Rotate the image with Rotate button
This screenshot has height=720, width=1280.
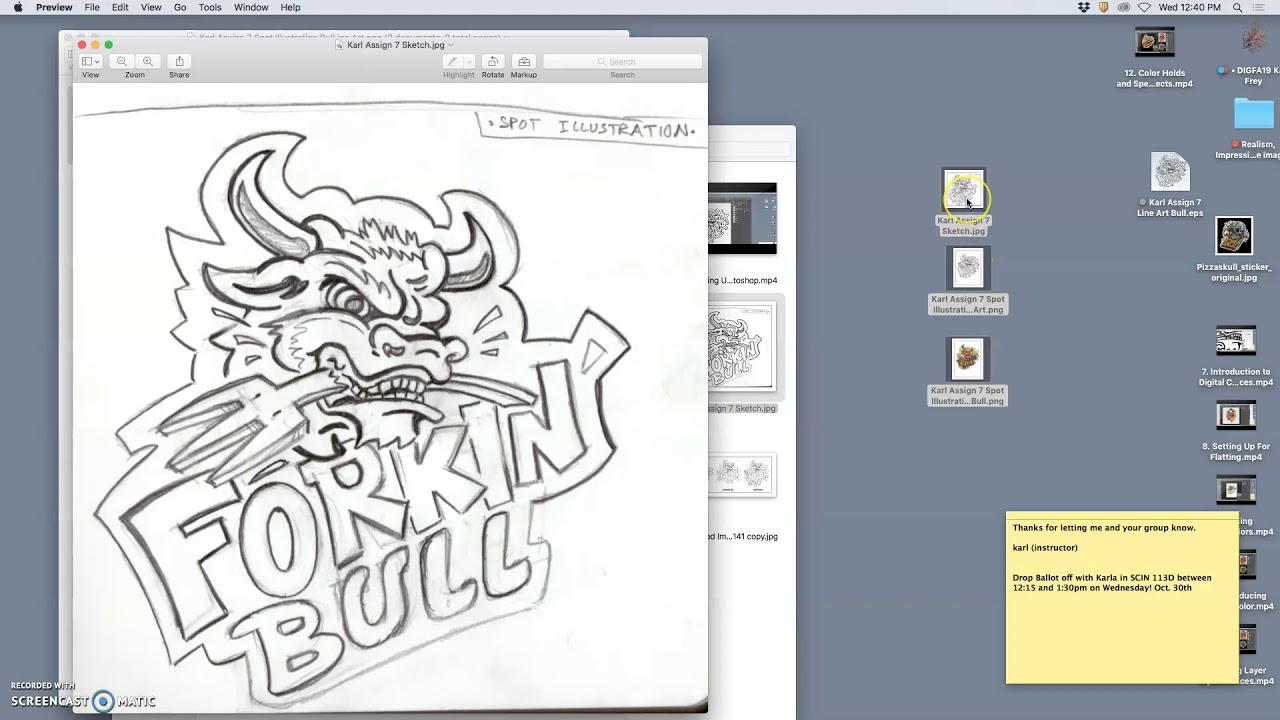[492, 61]
